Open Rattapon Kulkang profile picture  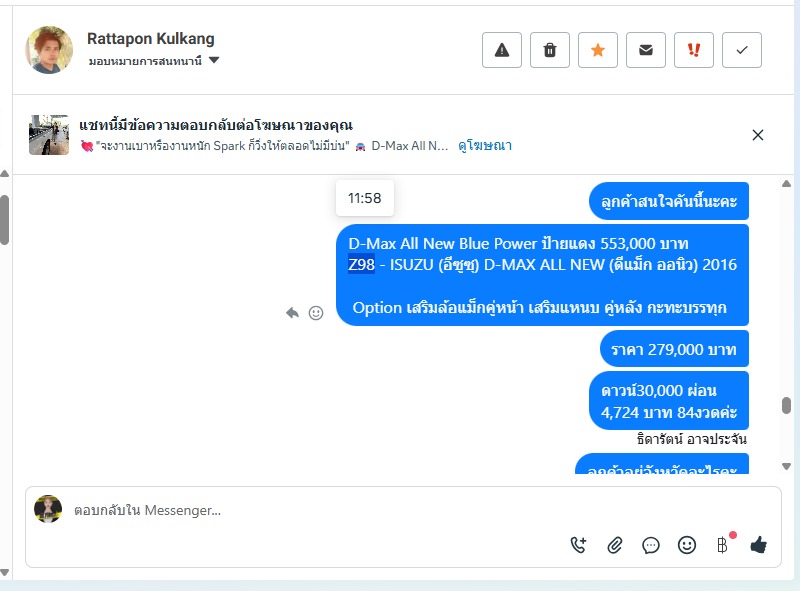[x=49, y=50]
